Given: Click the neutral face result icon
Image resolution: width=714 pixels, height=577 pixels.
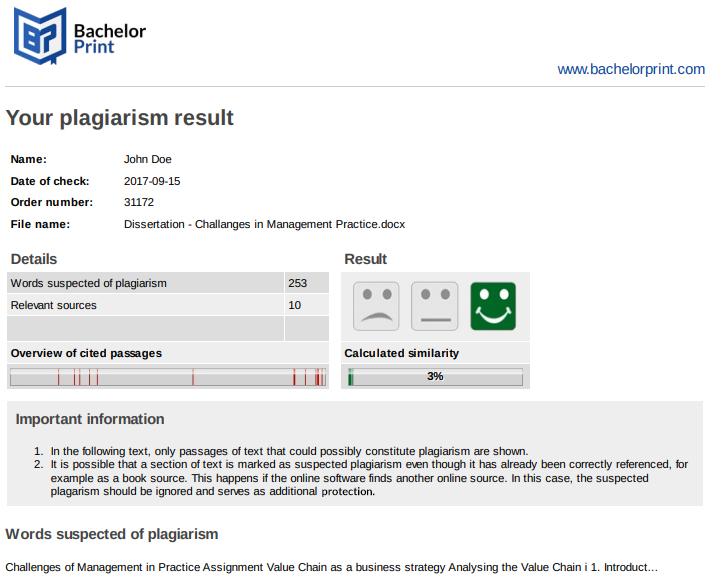Looking at the screenshot, I should (x=434, y=306).
